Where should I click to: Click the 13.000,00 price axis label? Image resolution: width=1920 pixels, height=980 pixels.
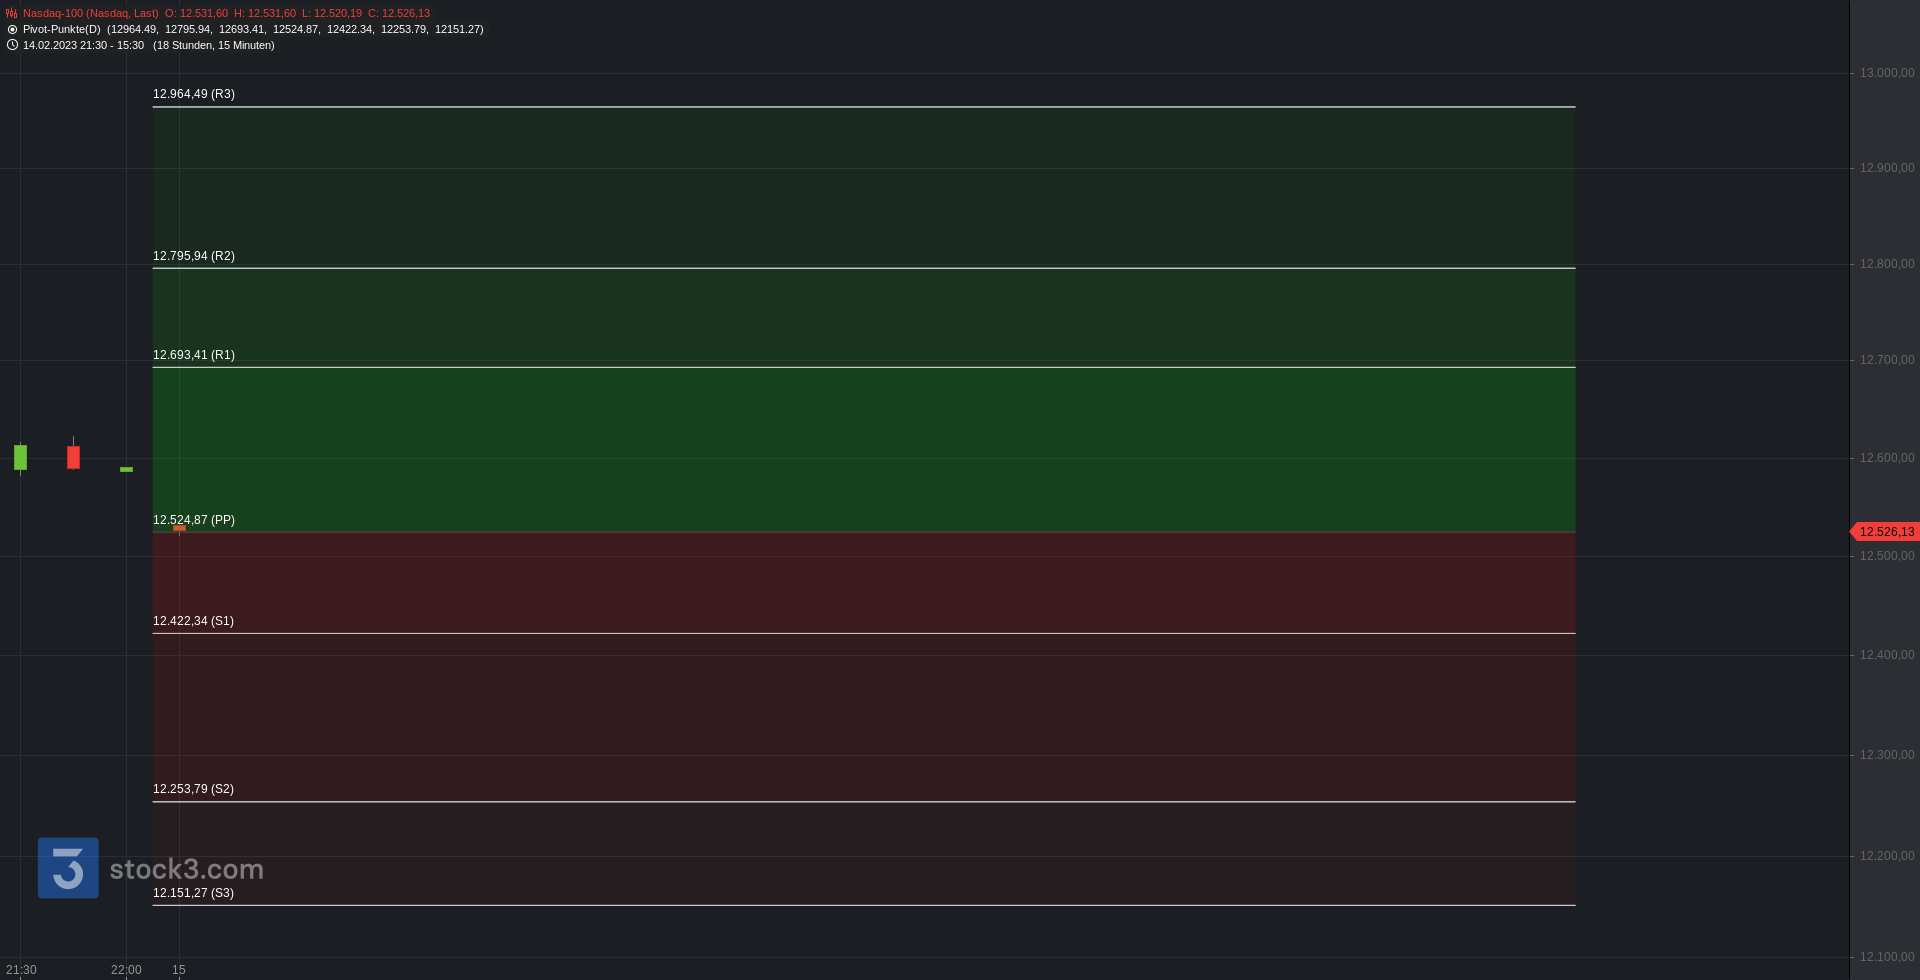(x=1887, y=73)
